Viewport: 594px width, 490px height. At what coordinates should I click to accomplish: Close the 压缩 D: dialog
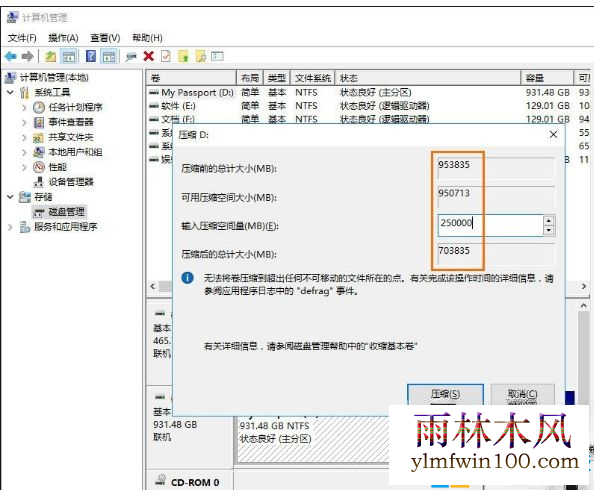553,134
